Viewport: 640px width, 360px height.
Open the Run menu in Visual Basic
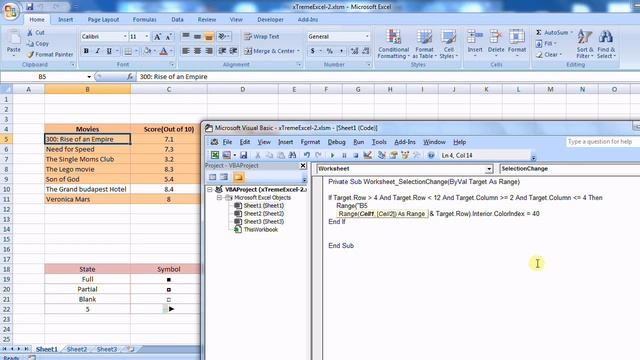pyautogui.click(x=358, y=142)
